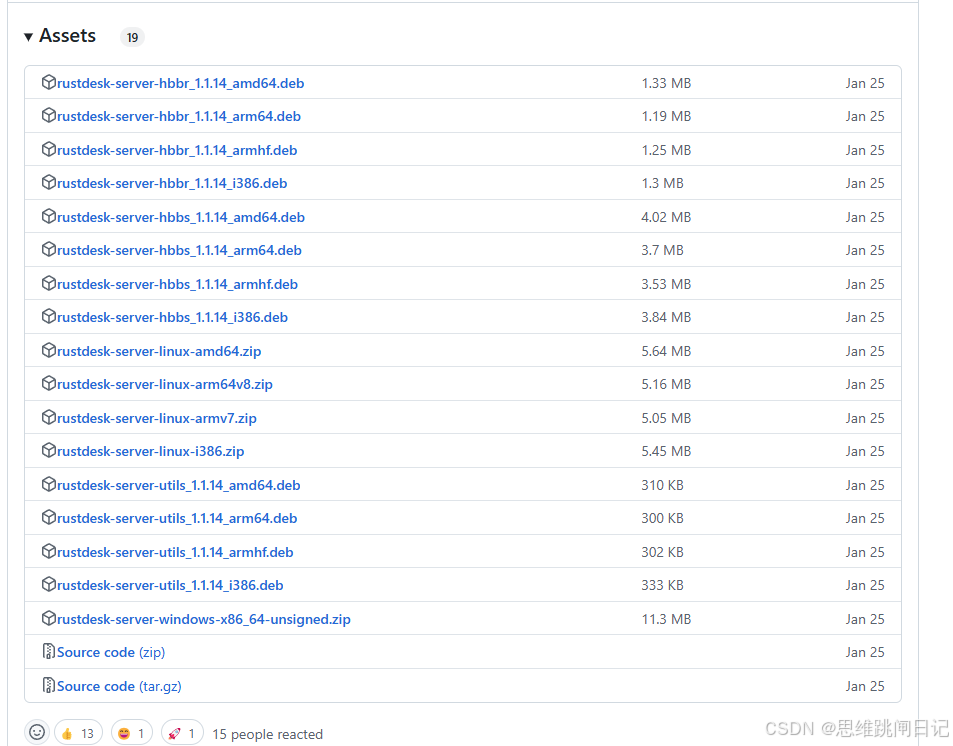Image resolution: width=953 pixels, height=746 pixels.
Task: Select the 1.25 MB size value
Action: pyautogui.click(x=666, y=150)
